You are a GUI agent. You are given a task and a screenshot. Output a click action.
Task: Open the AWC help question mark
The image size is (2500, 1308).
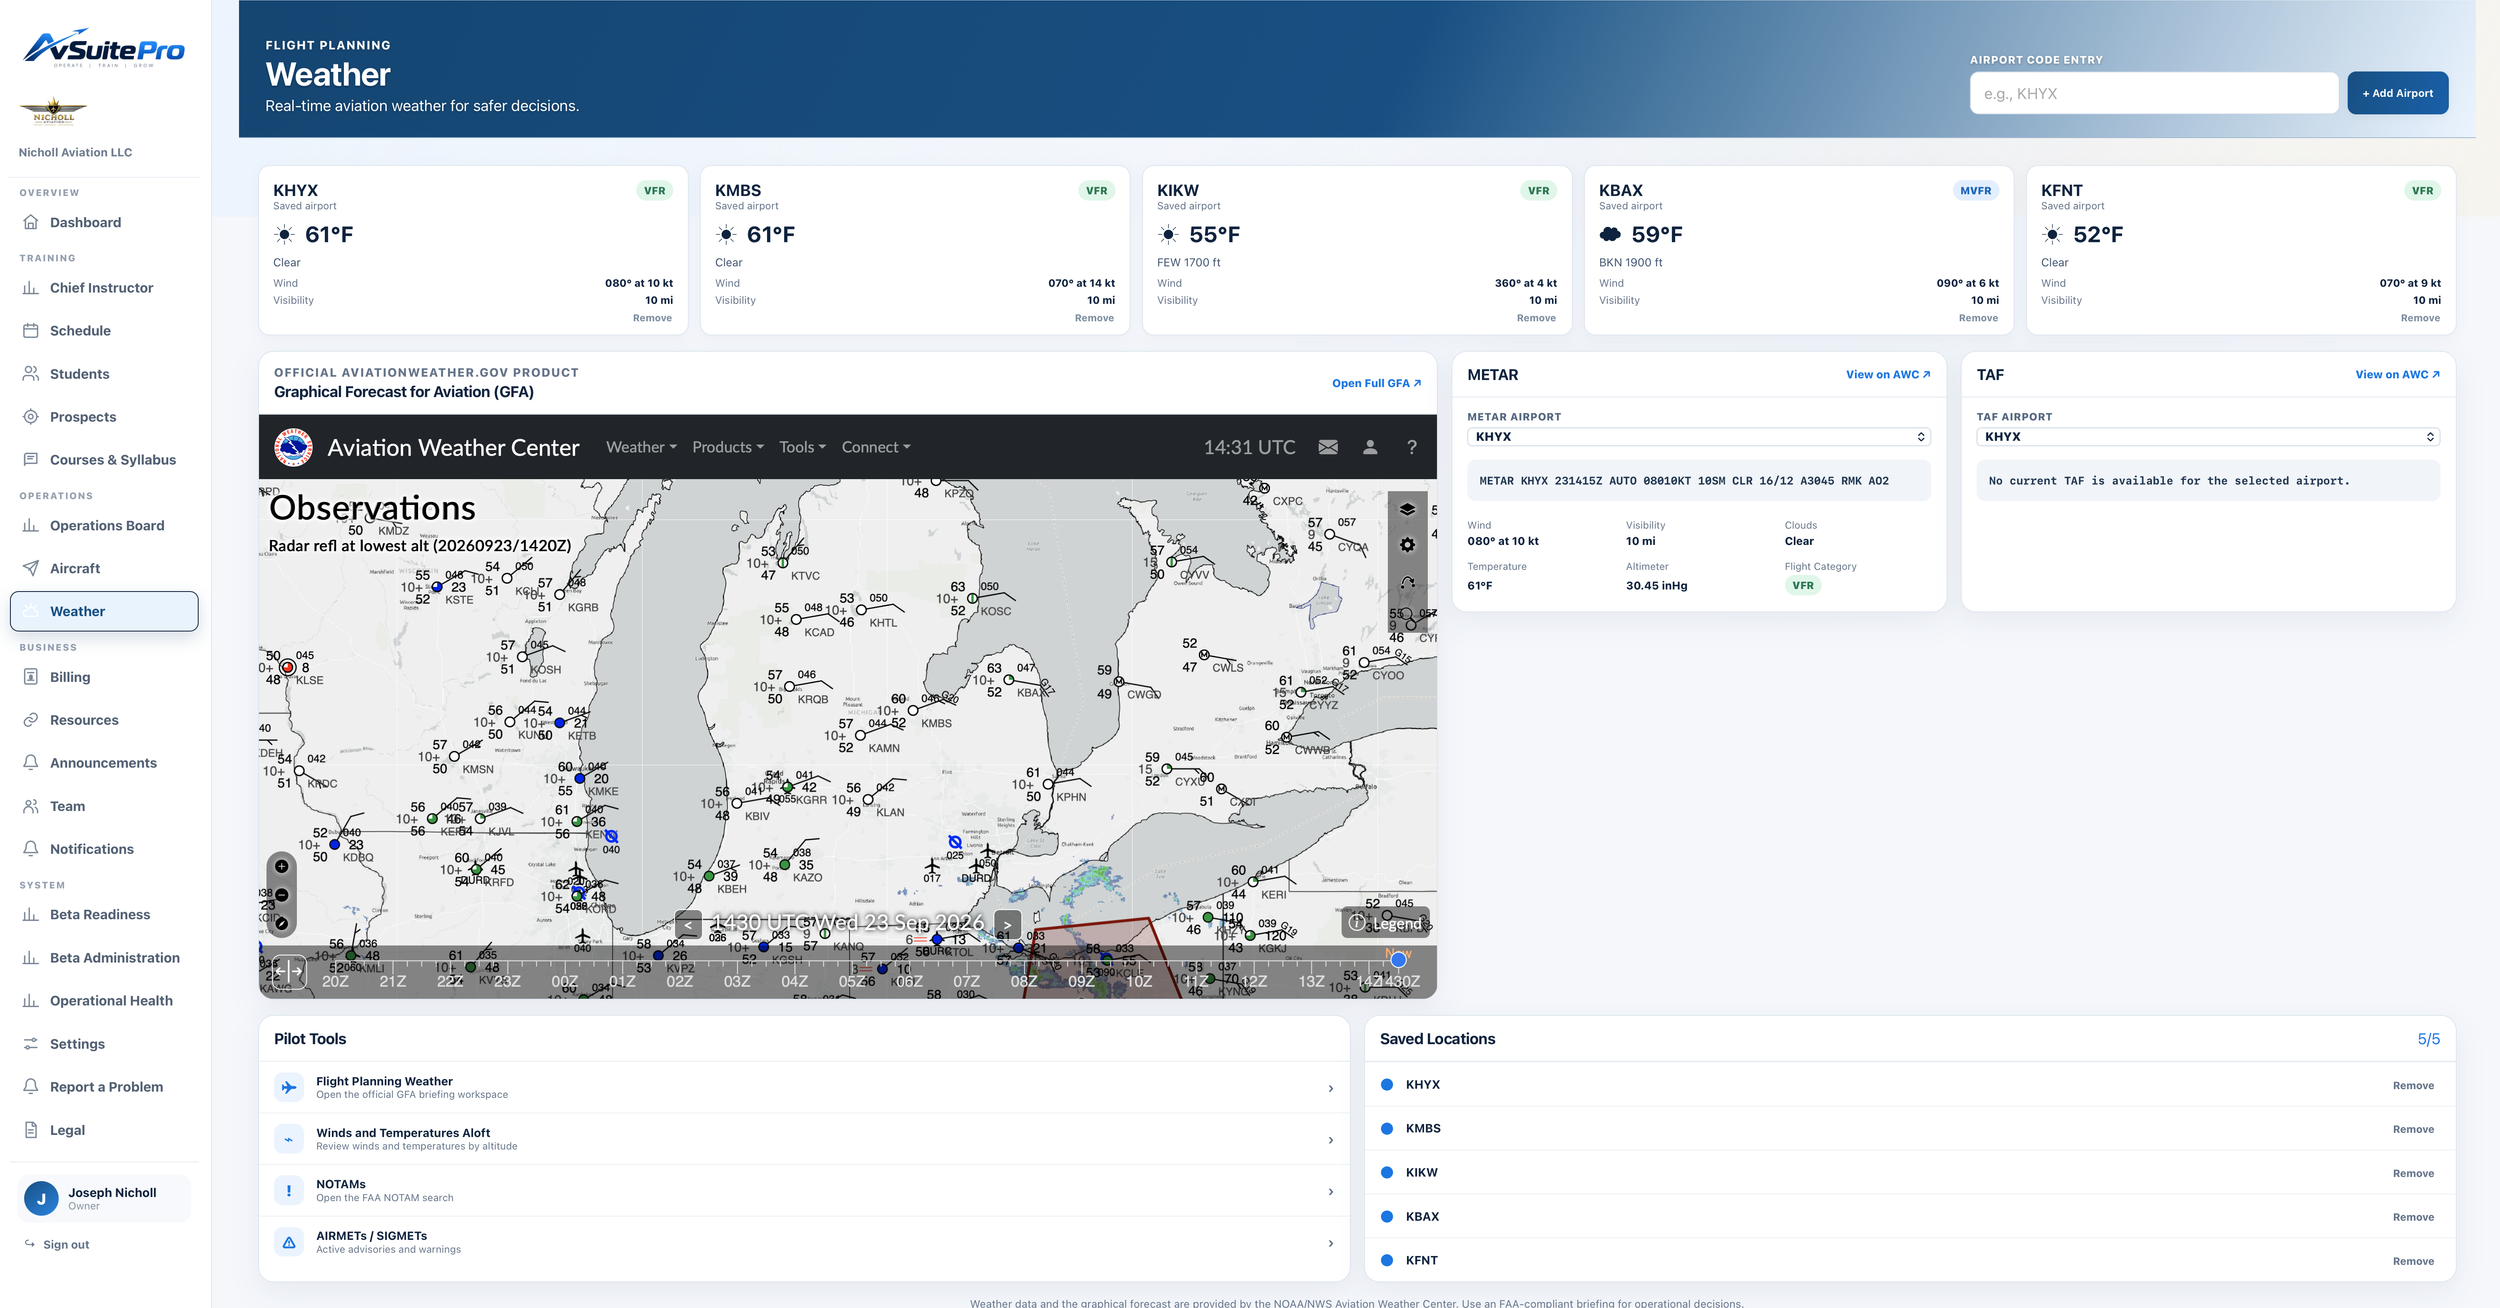[x=1412, y=447]
